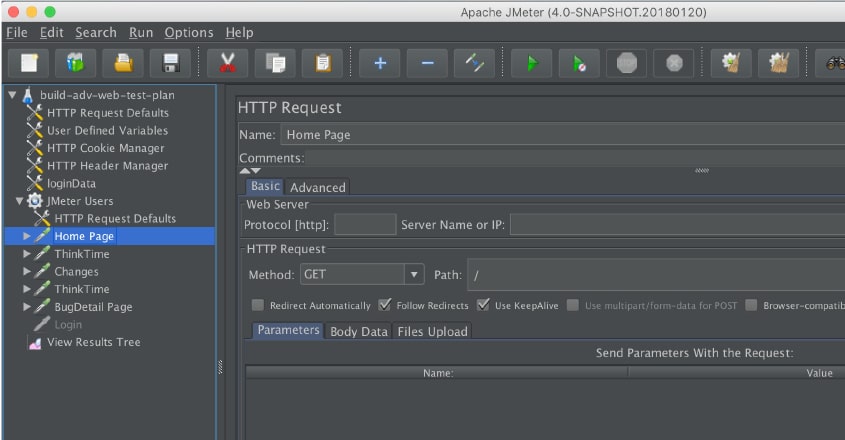Click the vertical split pane divider handle

click(x=219, y=368)
